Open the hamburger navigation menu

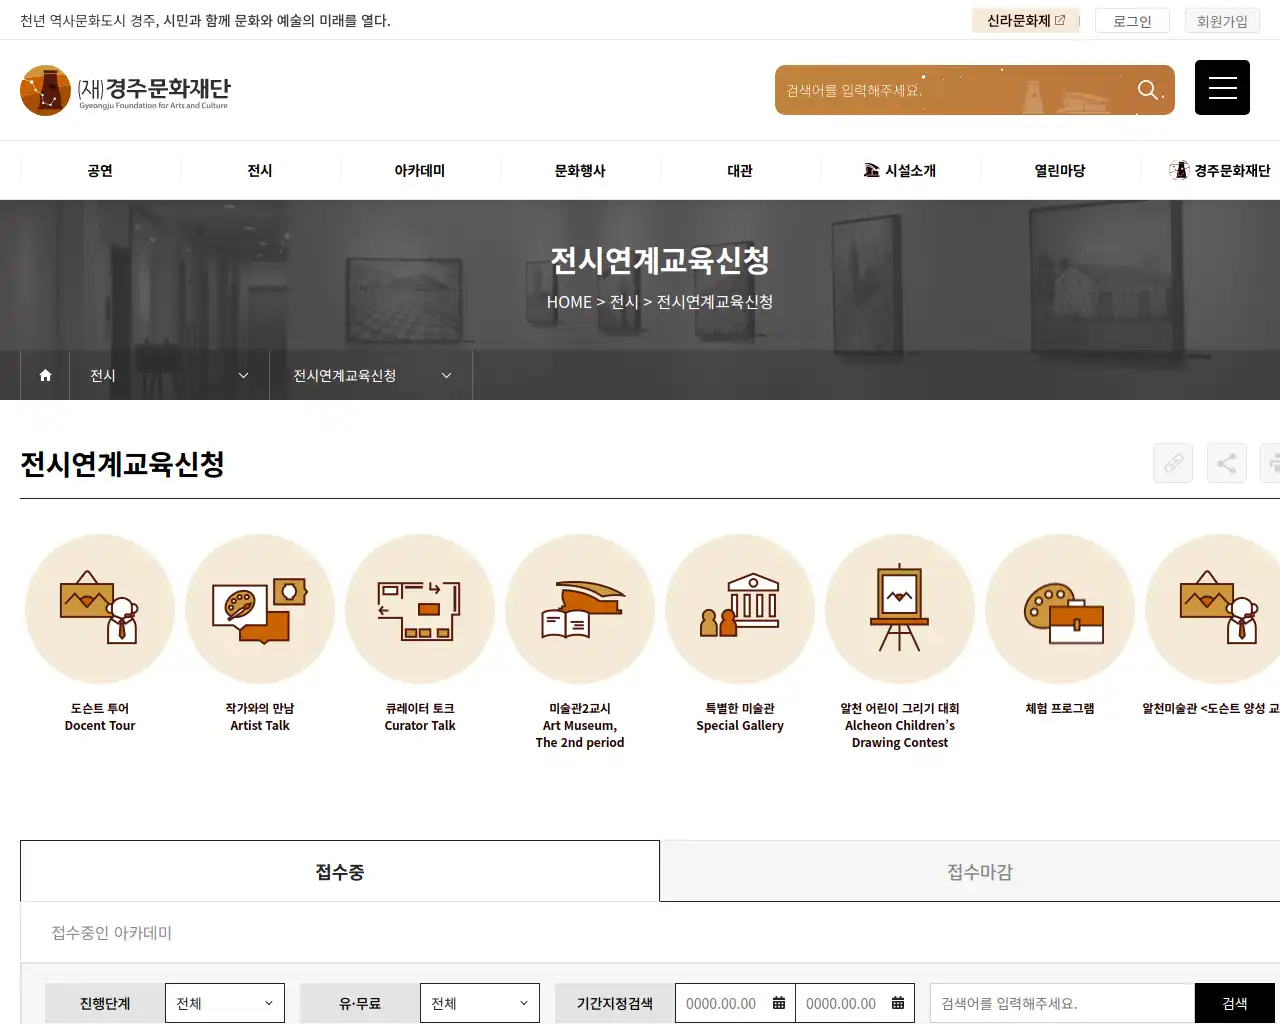(1222, 87)
